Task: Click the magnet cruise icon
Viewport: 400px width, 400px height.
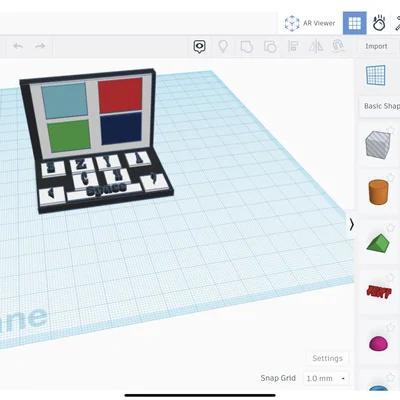Action: [x=338, y=46]
